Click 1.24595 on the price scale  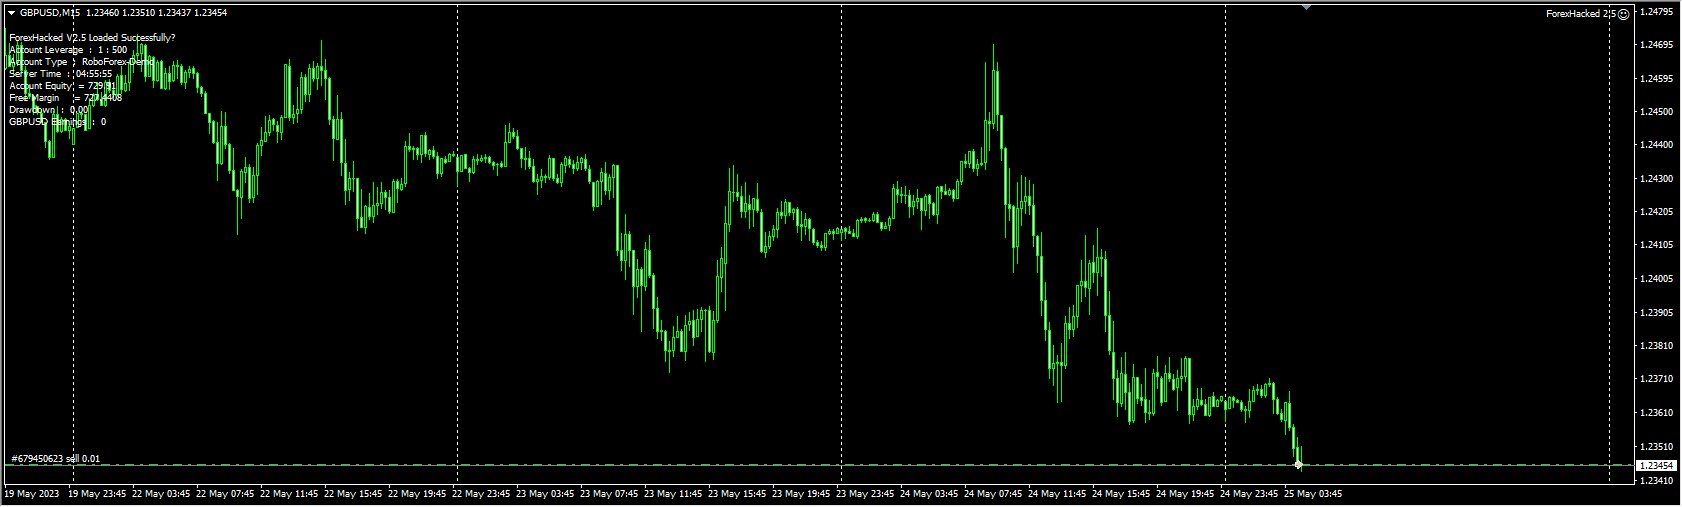[x=1657, y=79]
